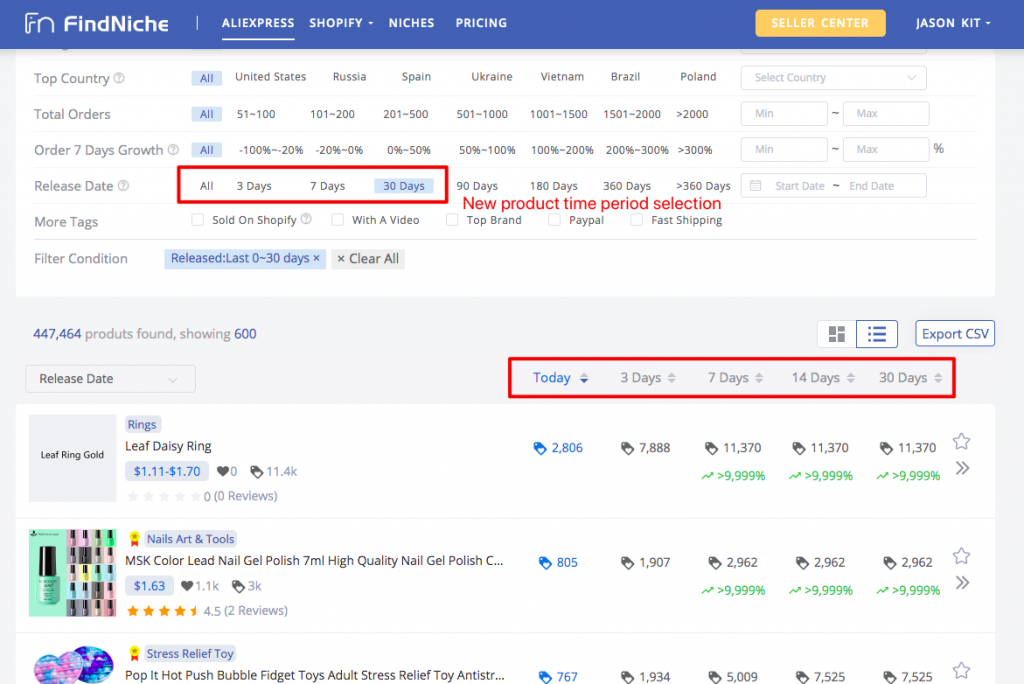Sort products by Today orders
The image size is (1024, 684).
click(560, 378)
